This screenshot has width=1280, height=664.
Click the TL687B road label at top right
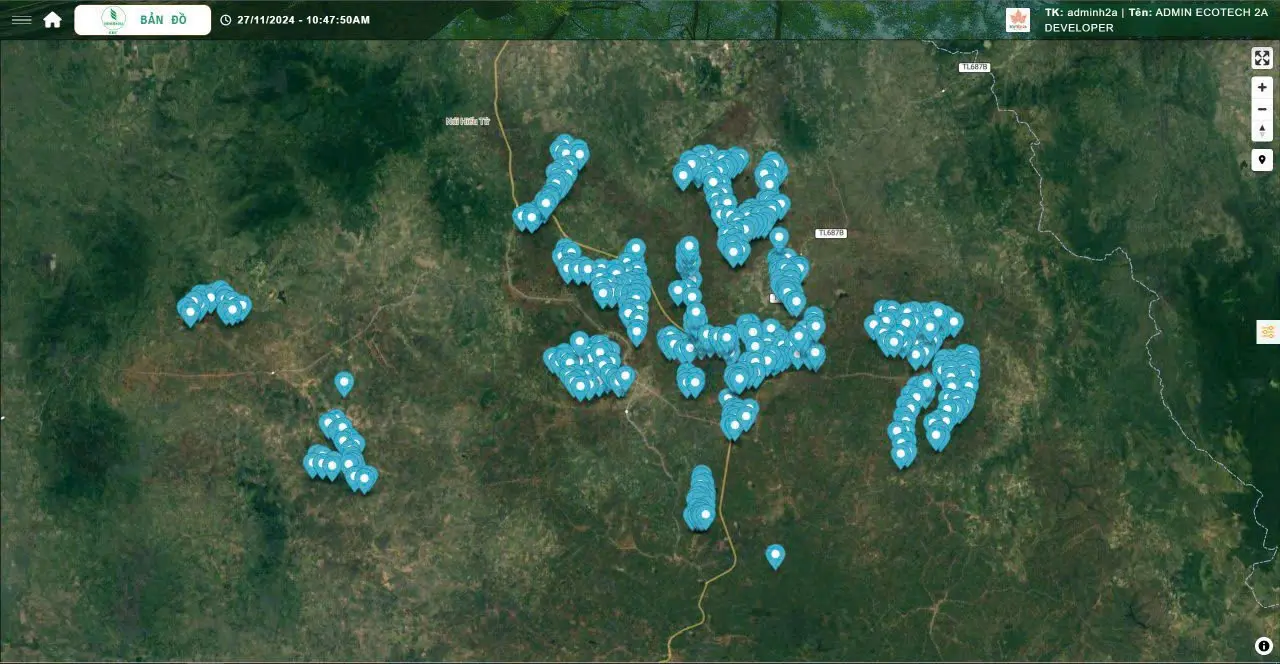coord(973,67)
